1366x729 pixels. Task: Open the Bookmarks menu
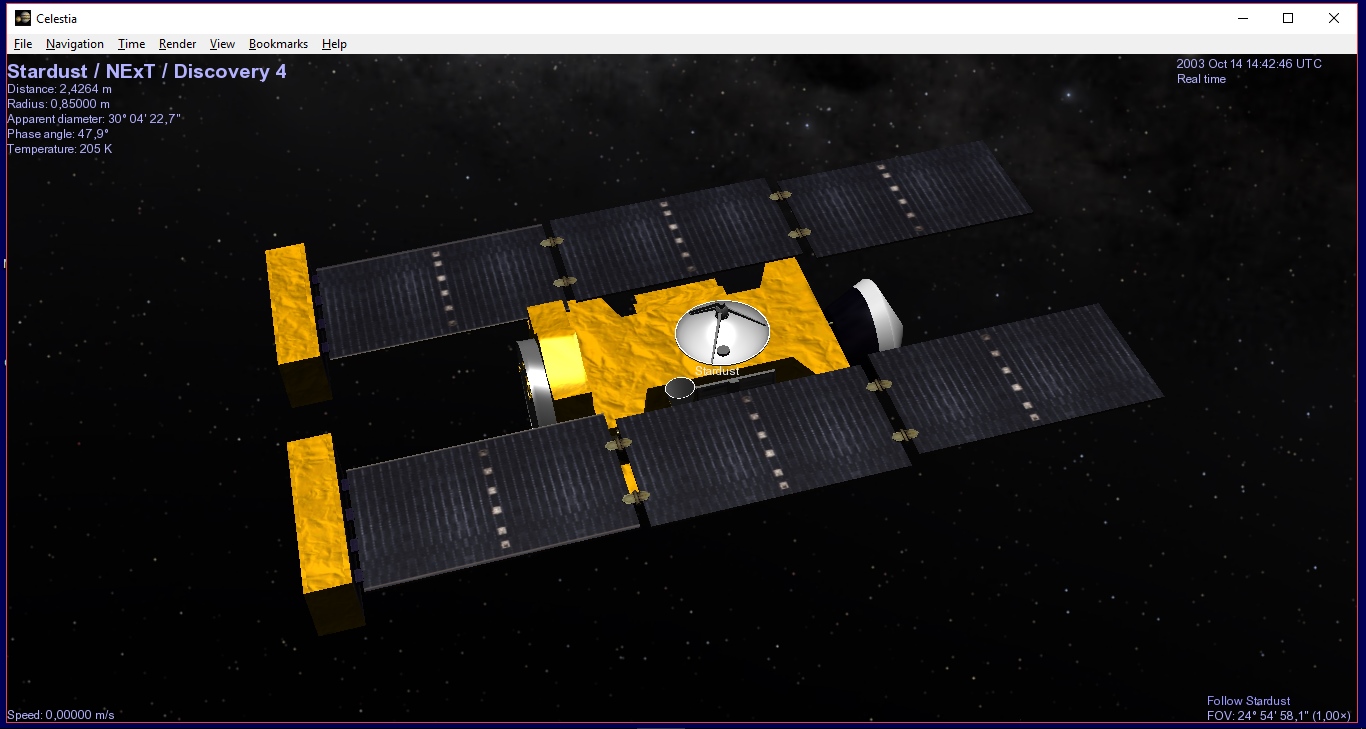click(x=278, y=44)
